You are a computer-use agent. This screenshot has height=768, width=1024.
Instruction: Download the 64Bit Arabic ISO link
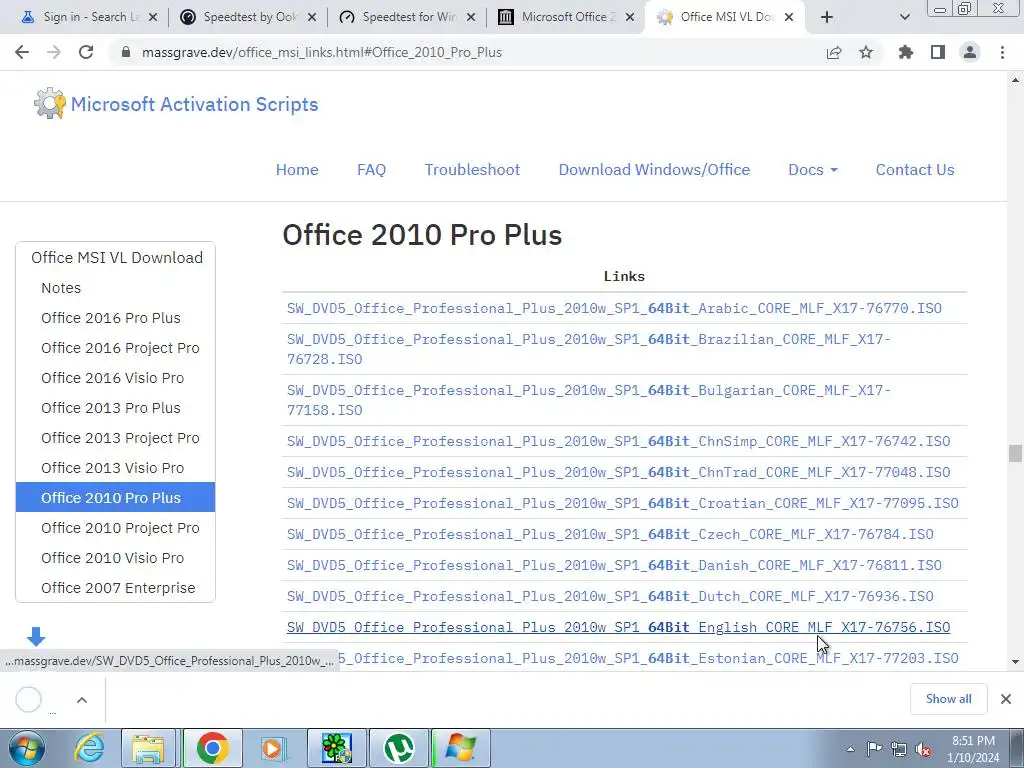pyautogui.click(x=614, y=308)
